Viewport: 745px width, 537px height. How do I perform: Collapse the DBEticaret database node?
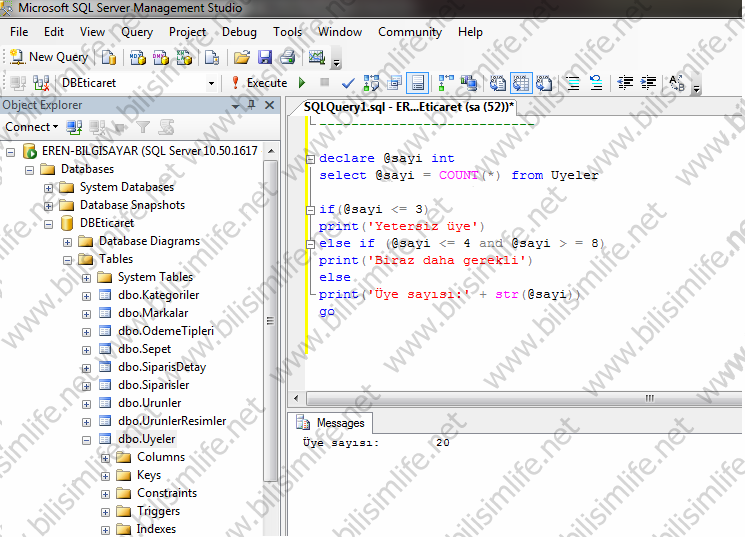coord(48,224)
